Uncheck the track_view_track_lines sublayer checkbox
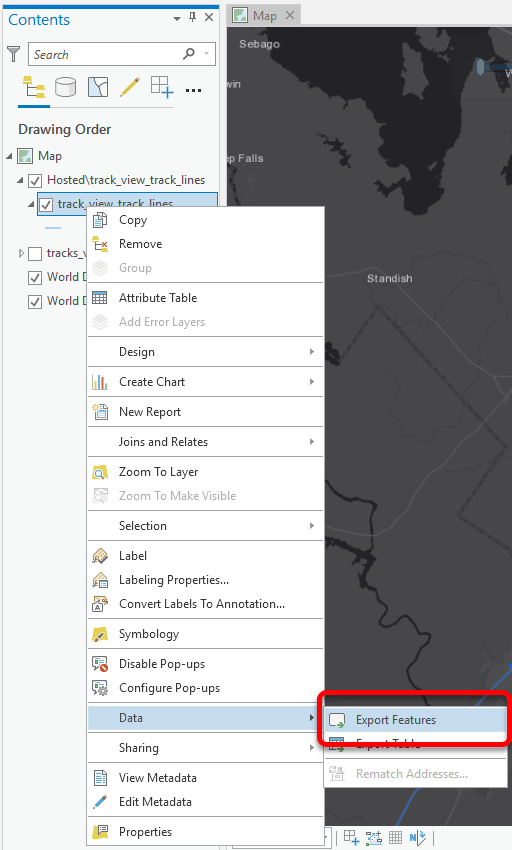Viewport: 512px width, 850px height. tap(46, 204)
